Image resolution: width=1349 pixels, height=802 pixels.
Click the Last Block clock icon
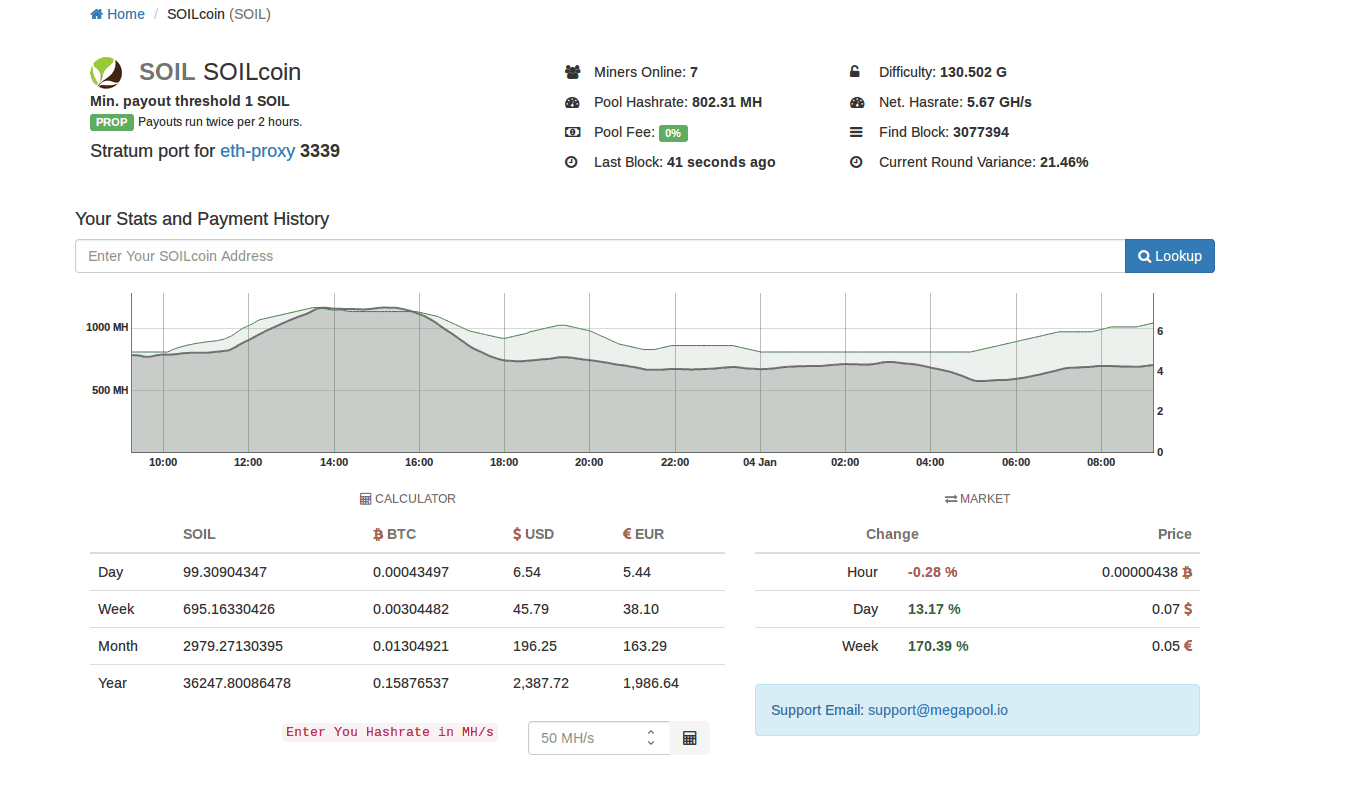tap(572, 162)
